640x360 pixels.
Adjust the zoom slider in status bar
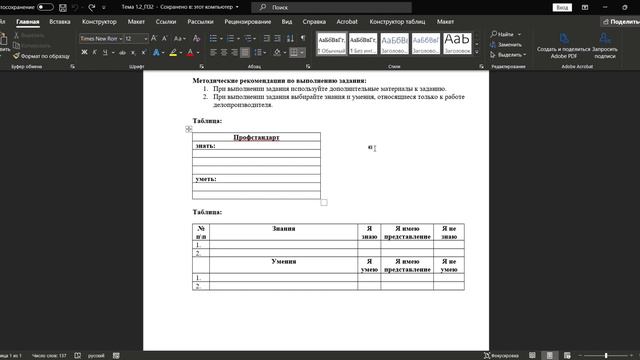click(606, 356)
